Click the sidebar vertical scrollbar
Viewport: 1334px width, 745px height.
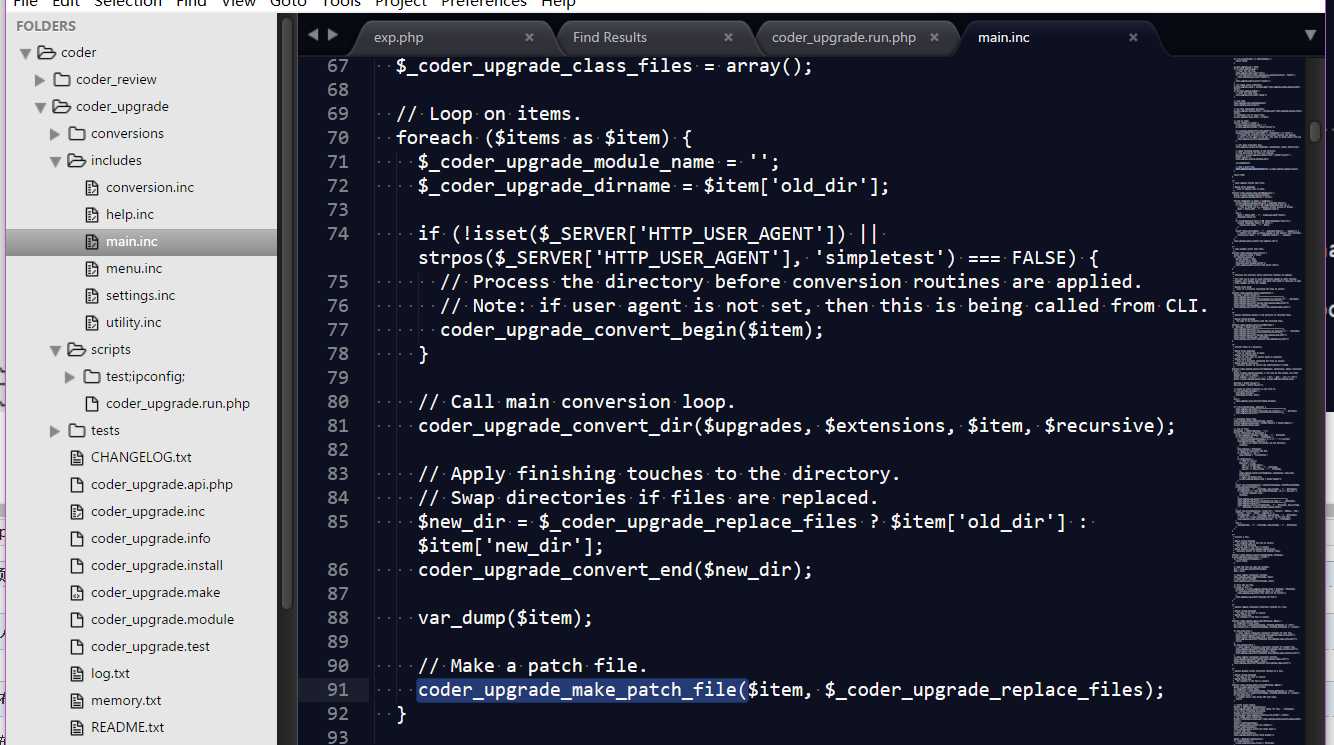[x=287, y=315]
